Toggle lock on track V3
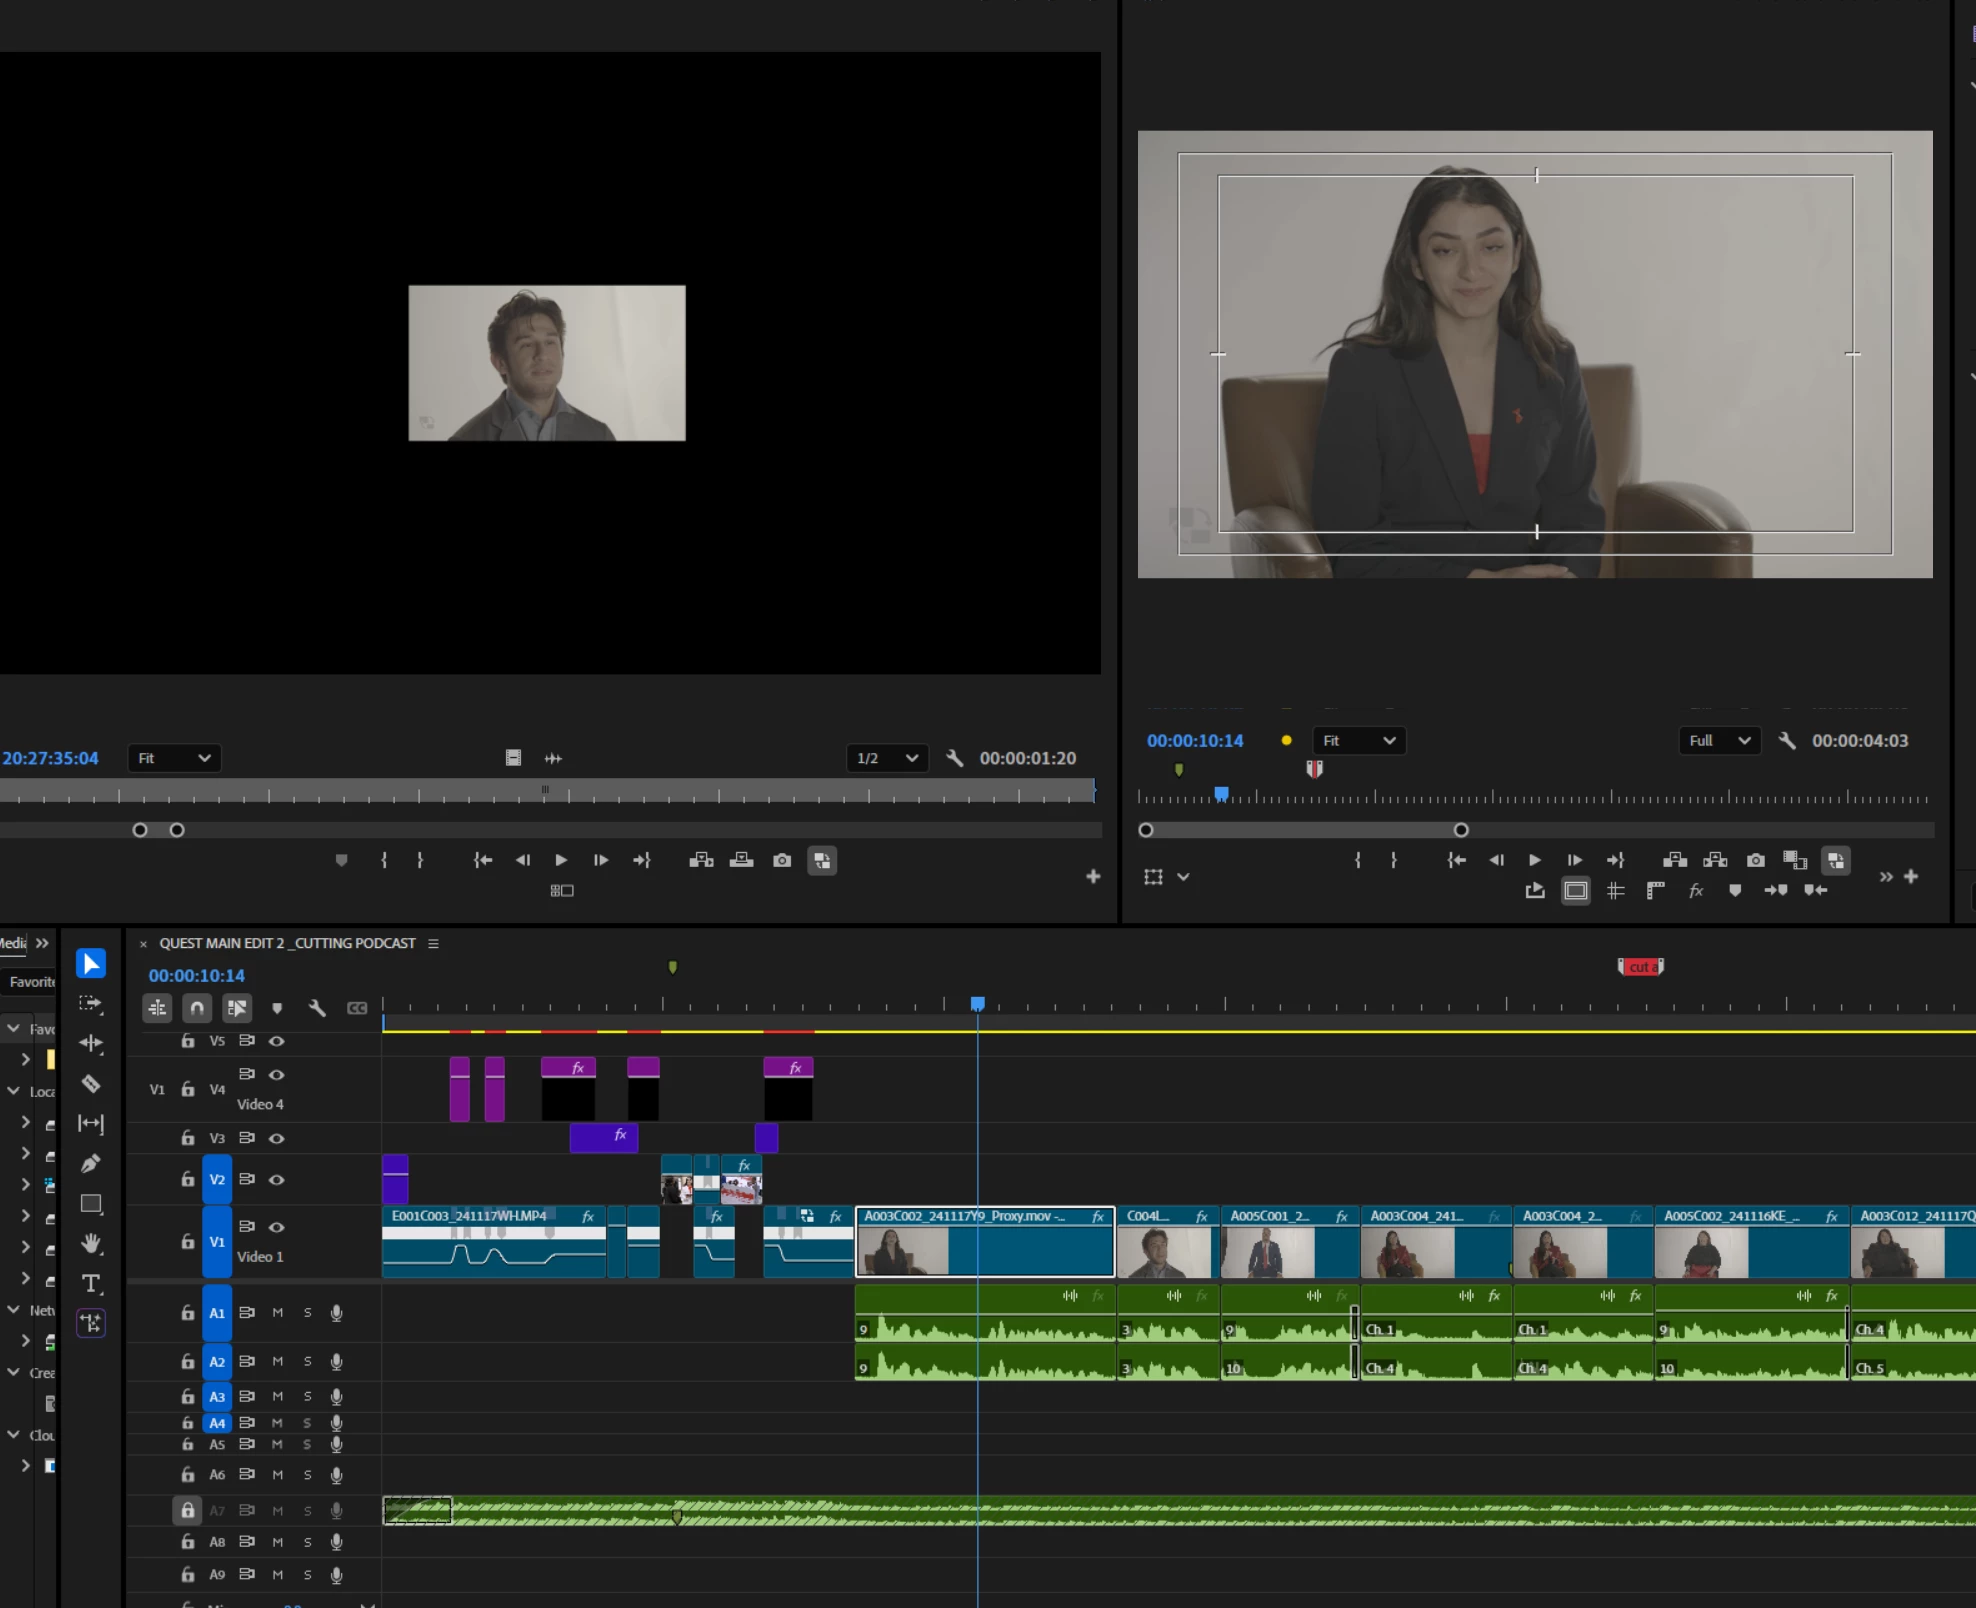Image resolution: width=1976 pixels, height=1608 pixels. pos(187,1138)
